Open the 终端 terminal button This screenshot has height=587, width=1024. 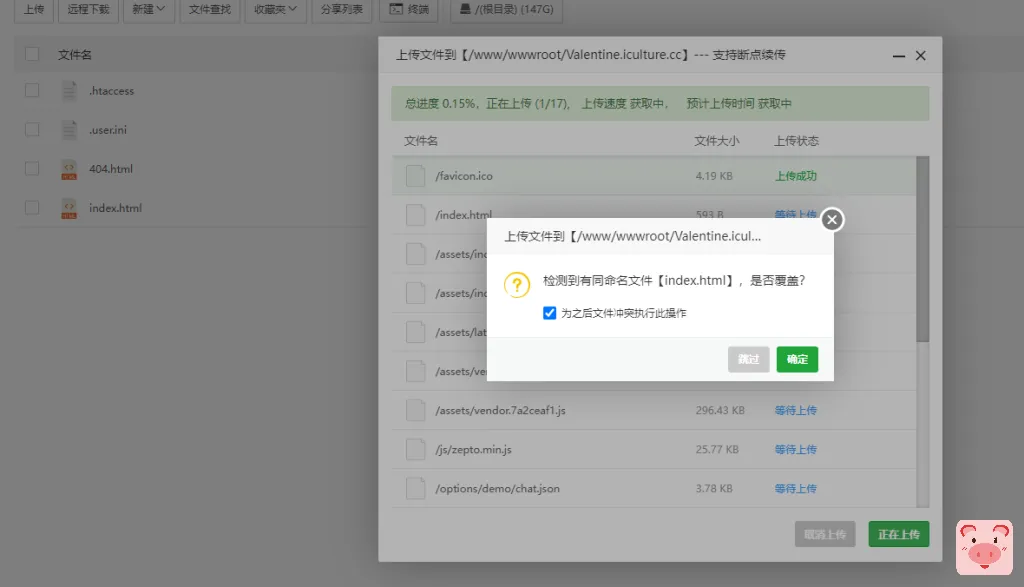409,10
